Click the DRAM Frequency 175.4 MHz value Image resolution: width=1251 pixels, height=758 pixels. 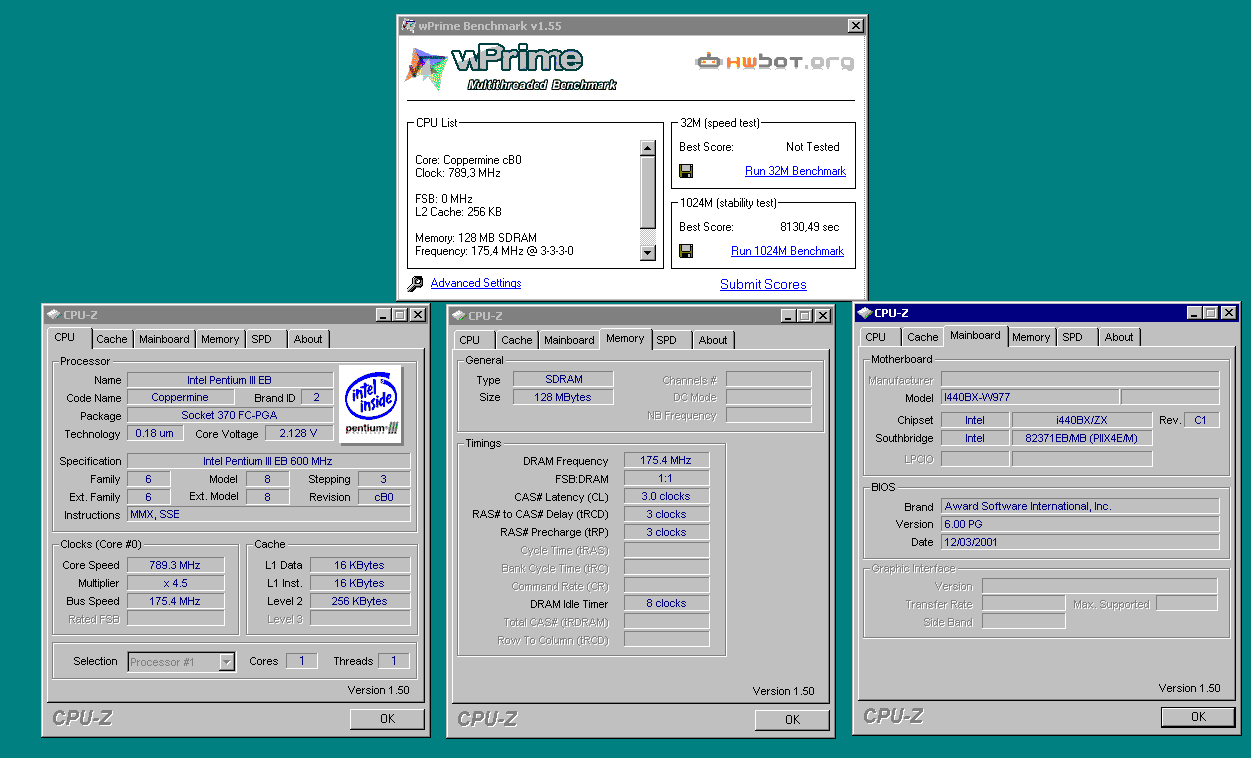666,461
